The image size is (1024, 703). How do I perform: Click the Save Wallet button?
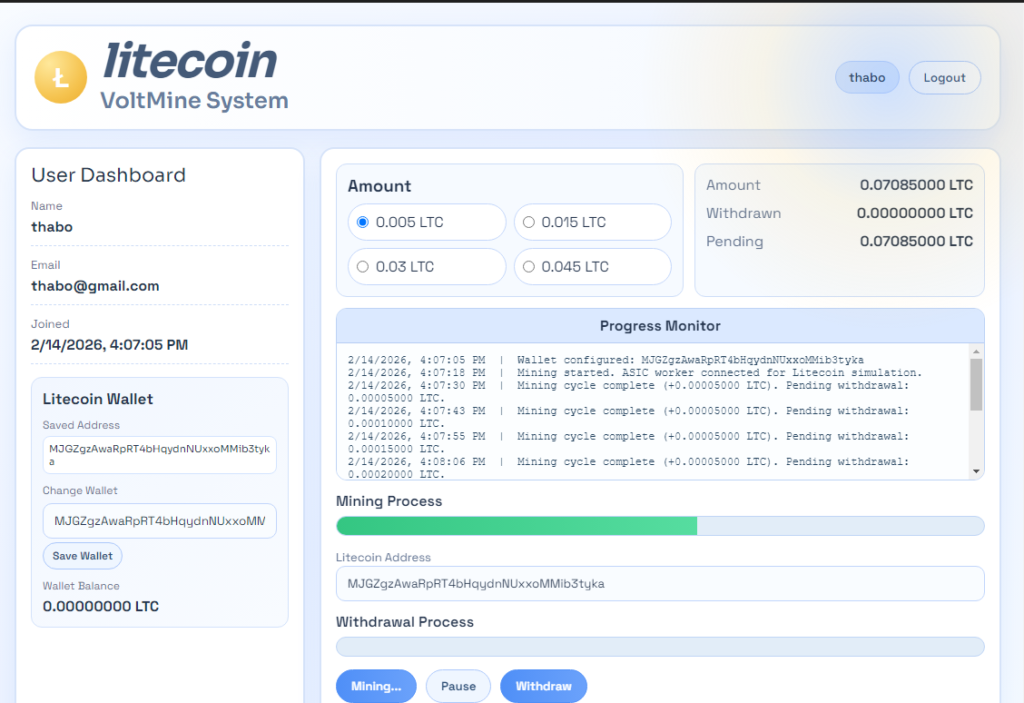point(82,556)
